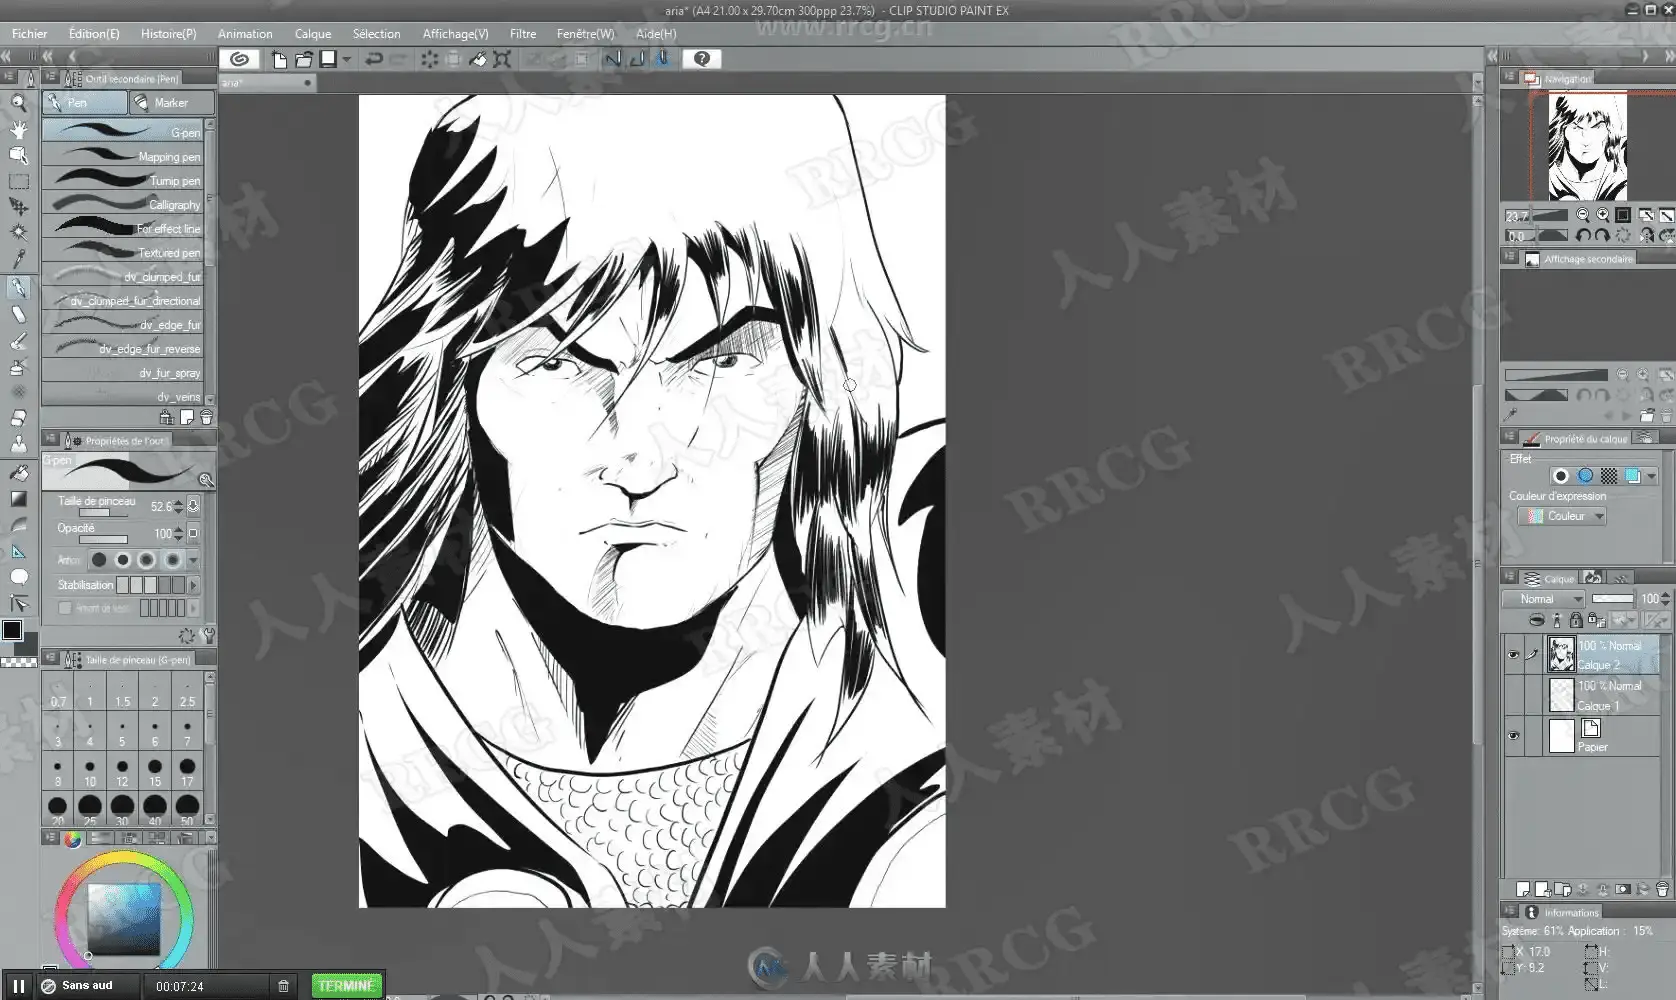
Task: Pause the screen recording
Action: pyautogui.click(x=18, y=986)
